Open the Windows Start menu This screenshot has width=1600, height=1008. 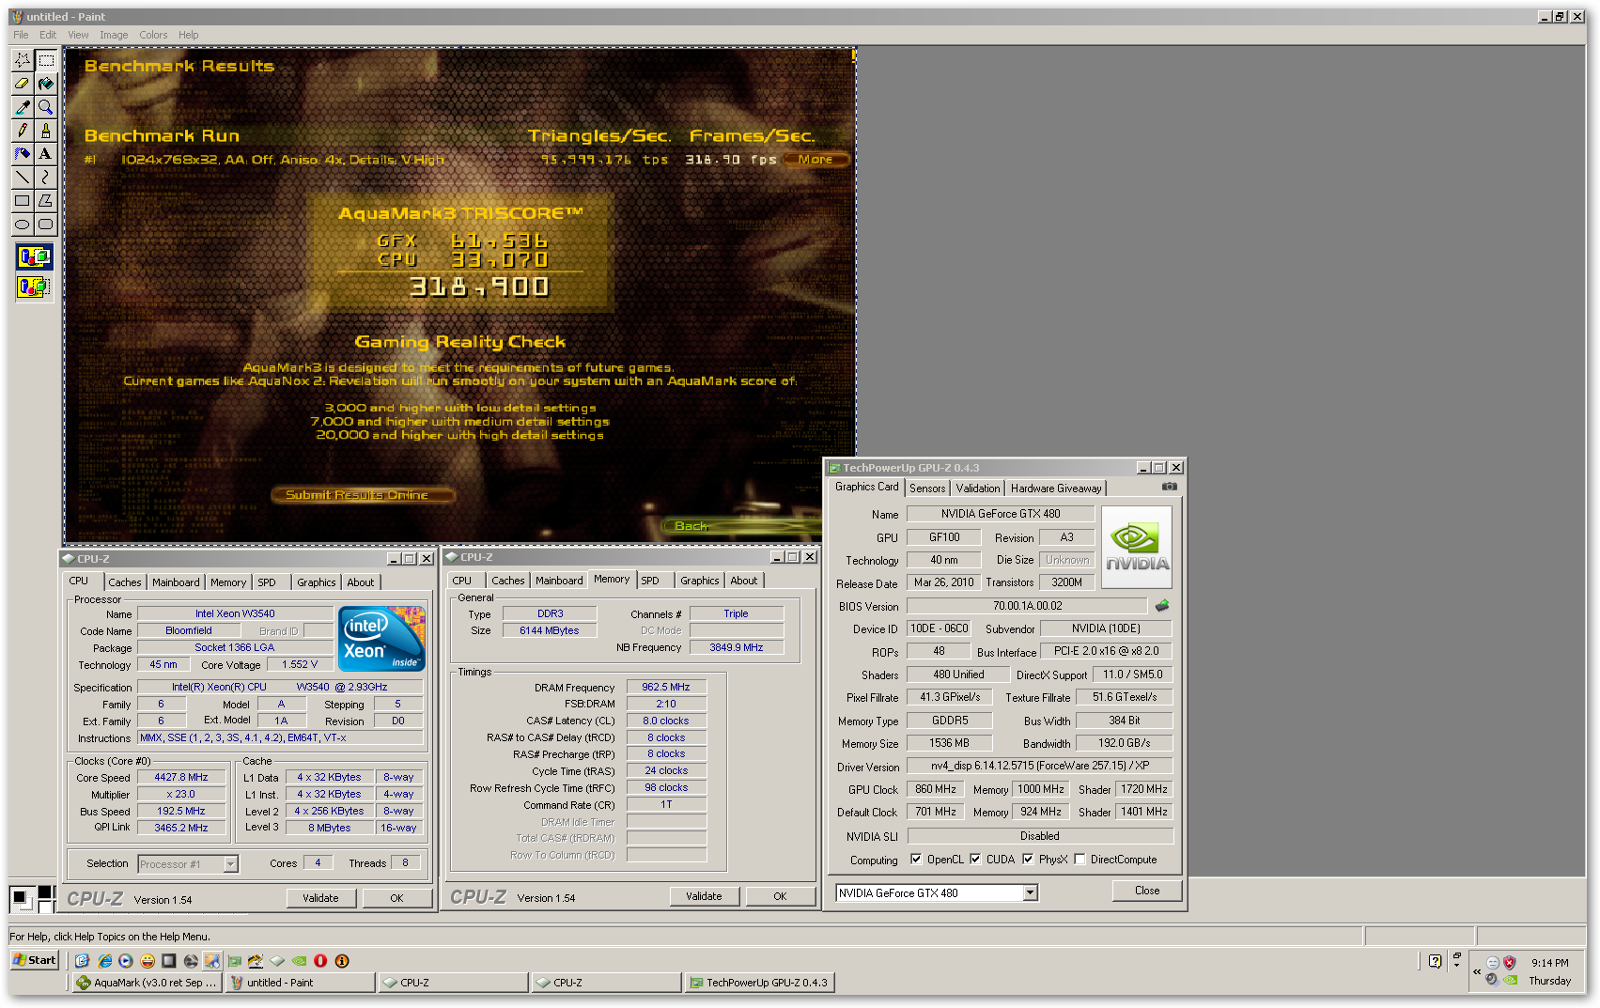point(35,960)
